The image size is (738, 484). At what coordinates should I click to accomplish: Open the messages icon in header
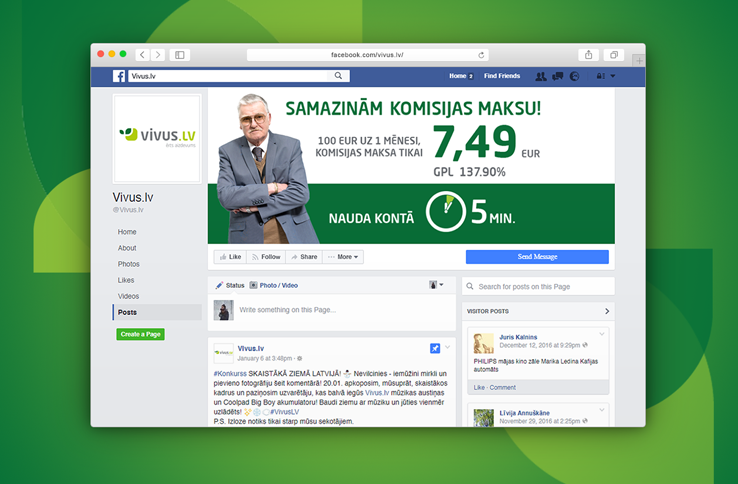[558, 76]
